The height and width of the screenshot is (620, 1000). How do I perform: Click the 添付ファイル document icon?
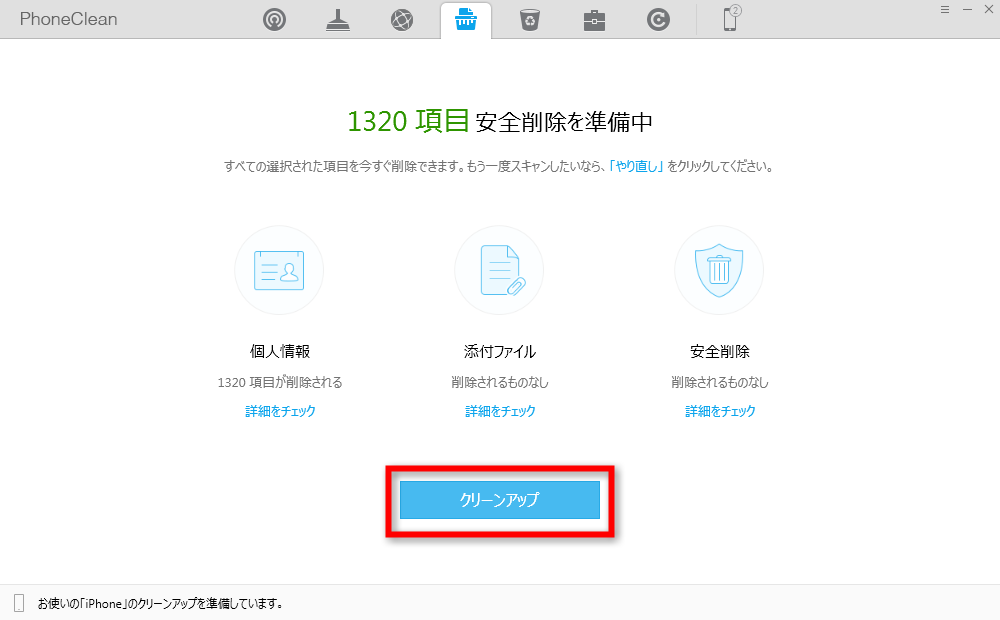click(499, 270)
